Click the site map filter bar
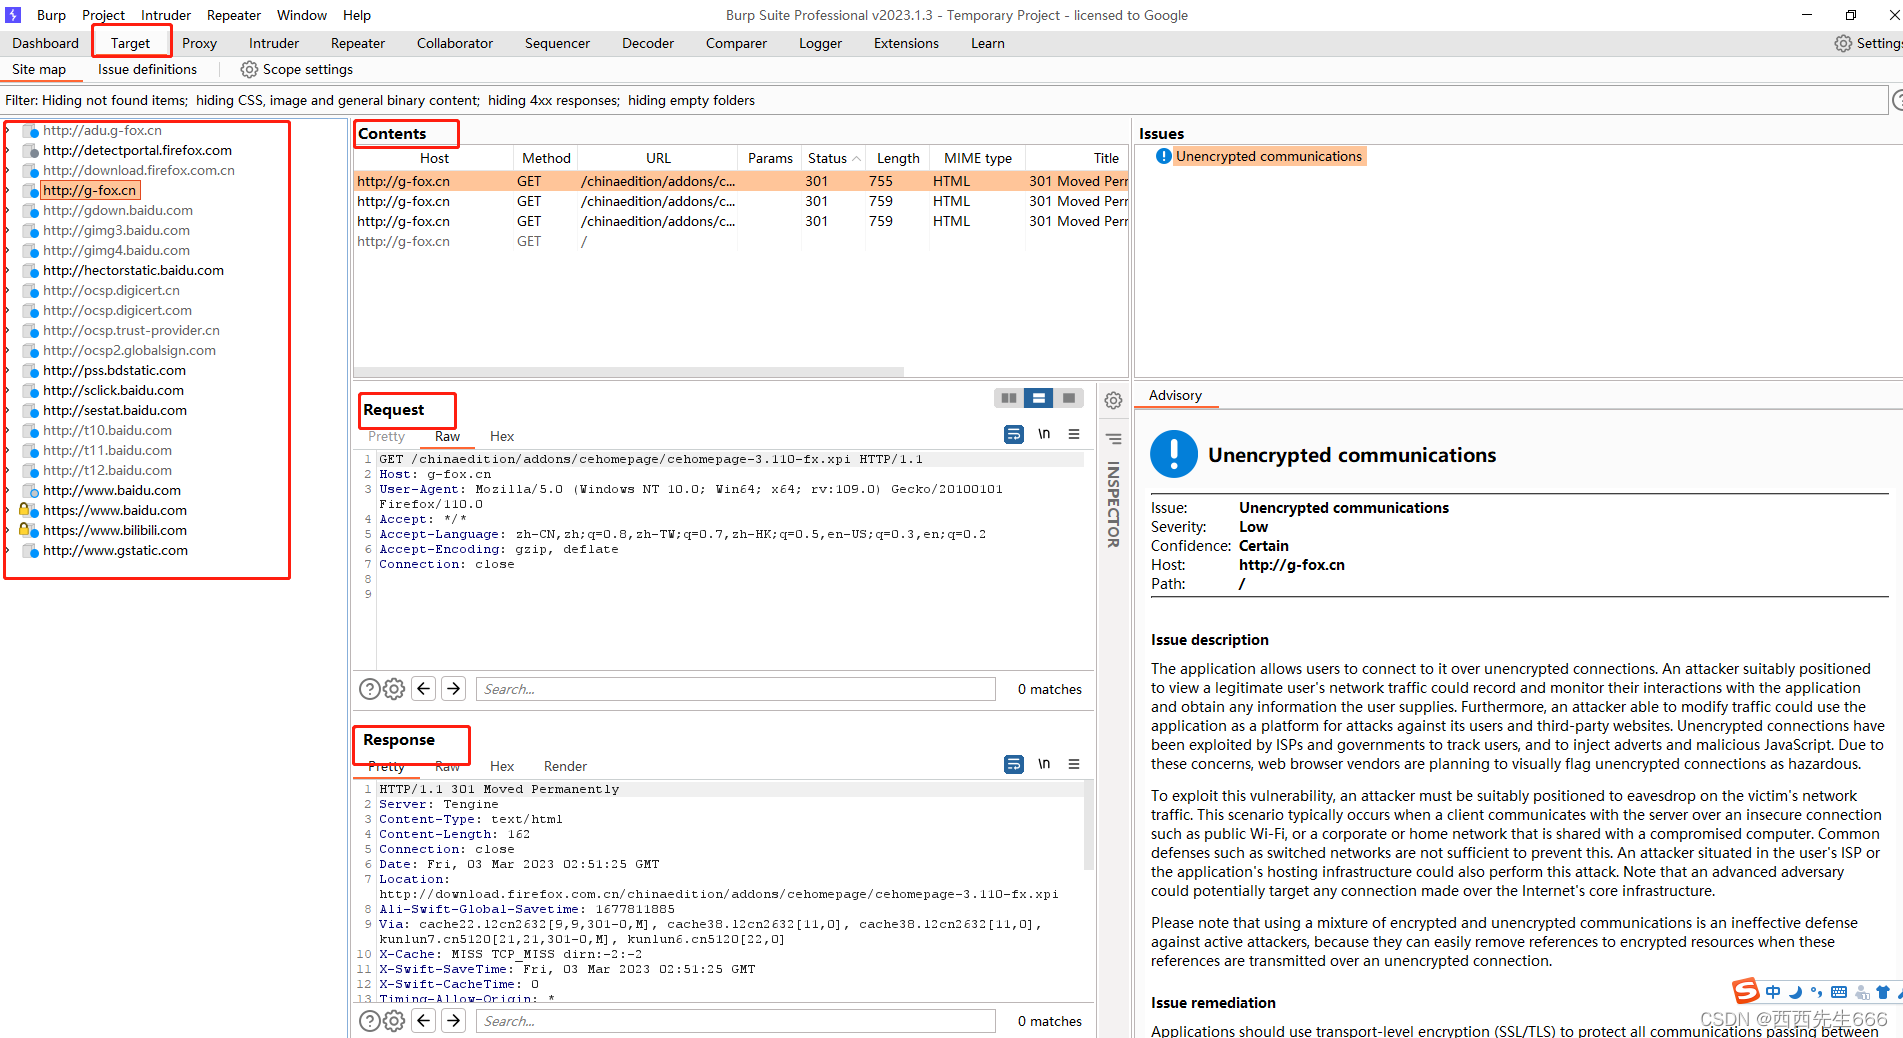1903x1038 pixels. pyautogui.click(x=945, y=100)
